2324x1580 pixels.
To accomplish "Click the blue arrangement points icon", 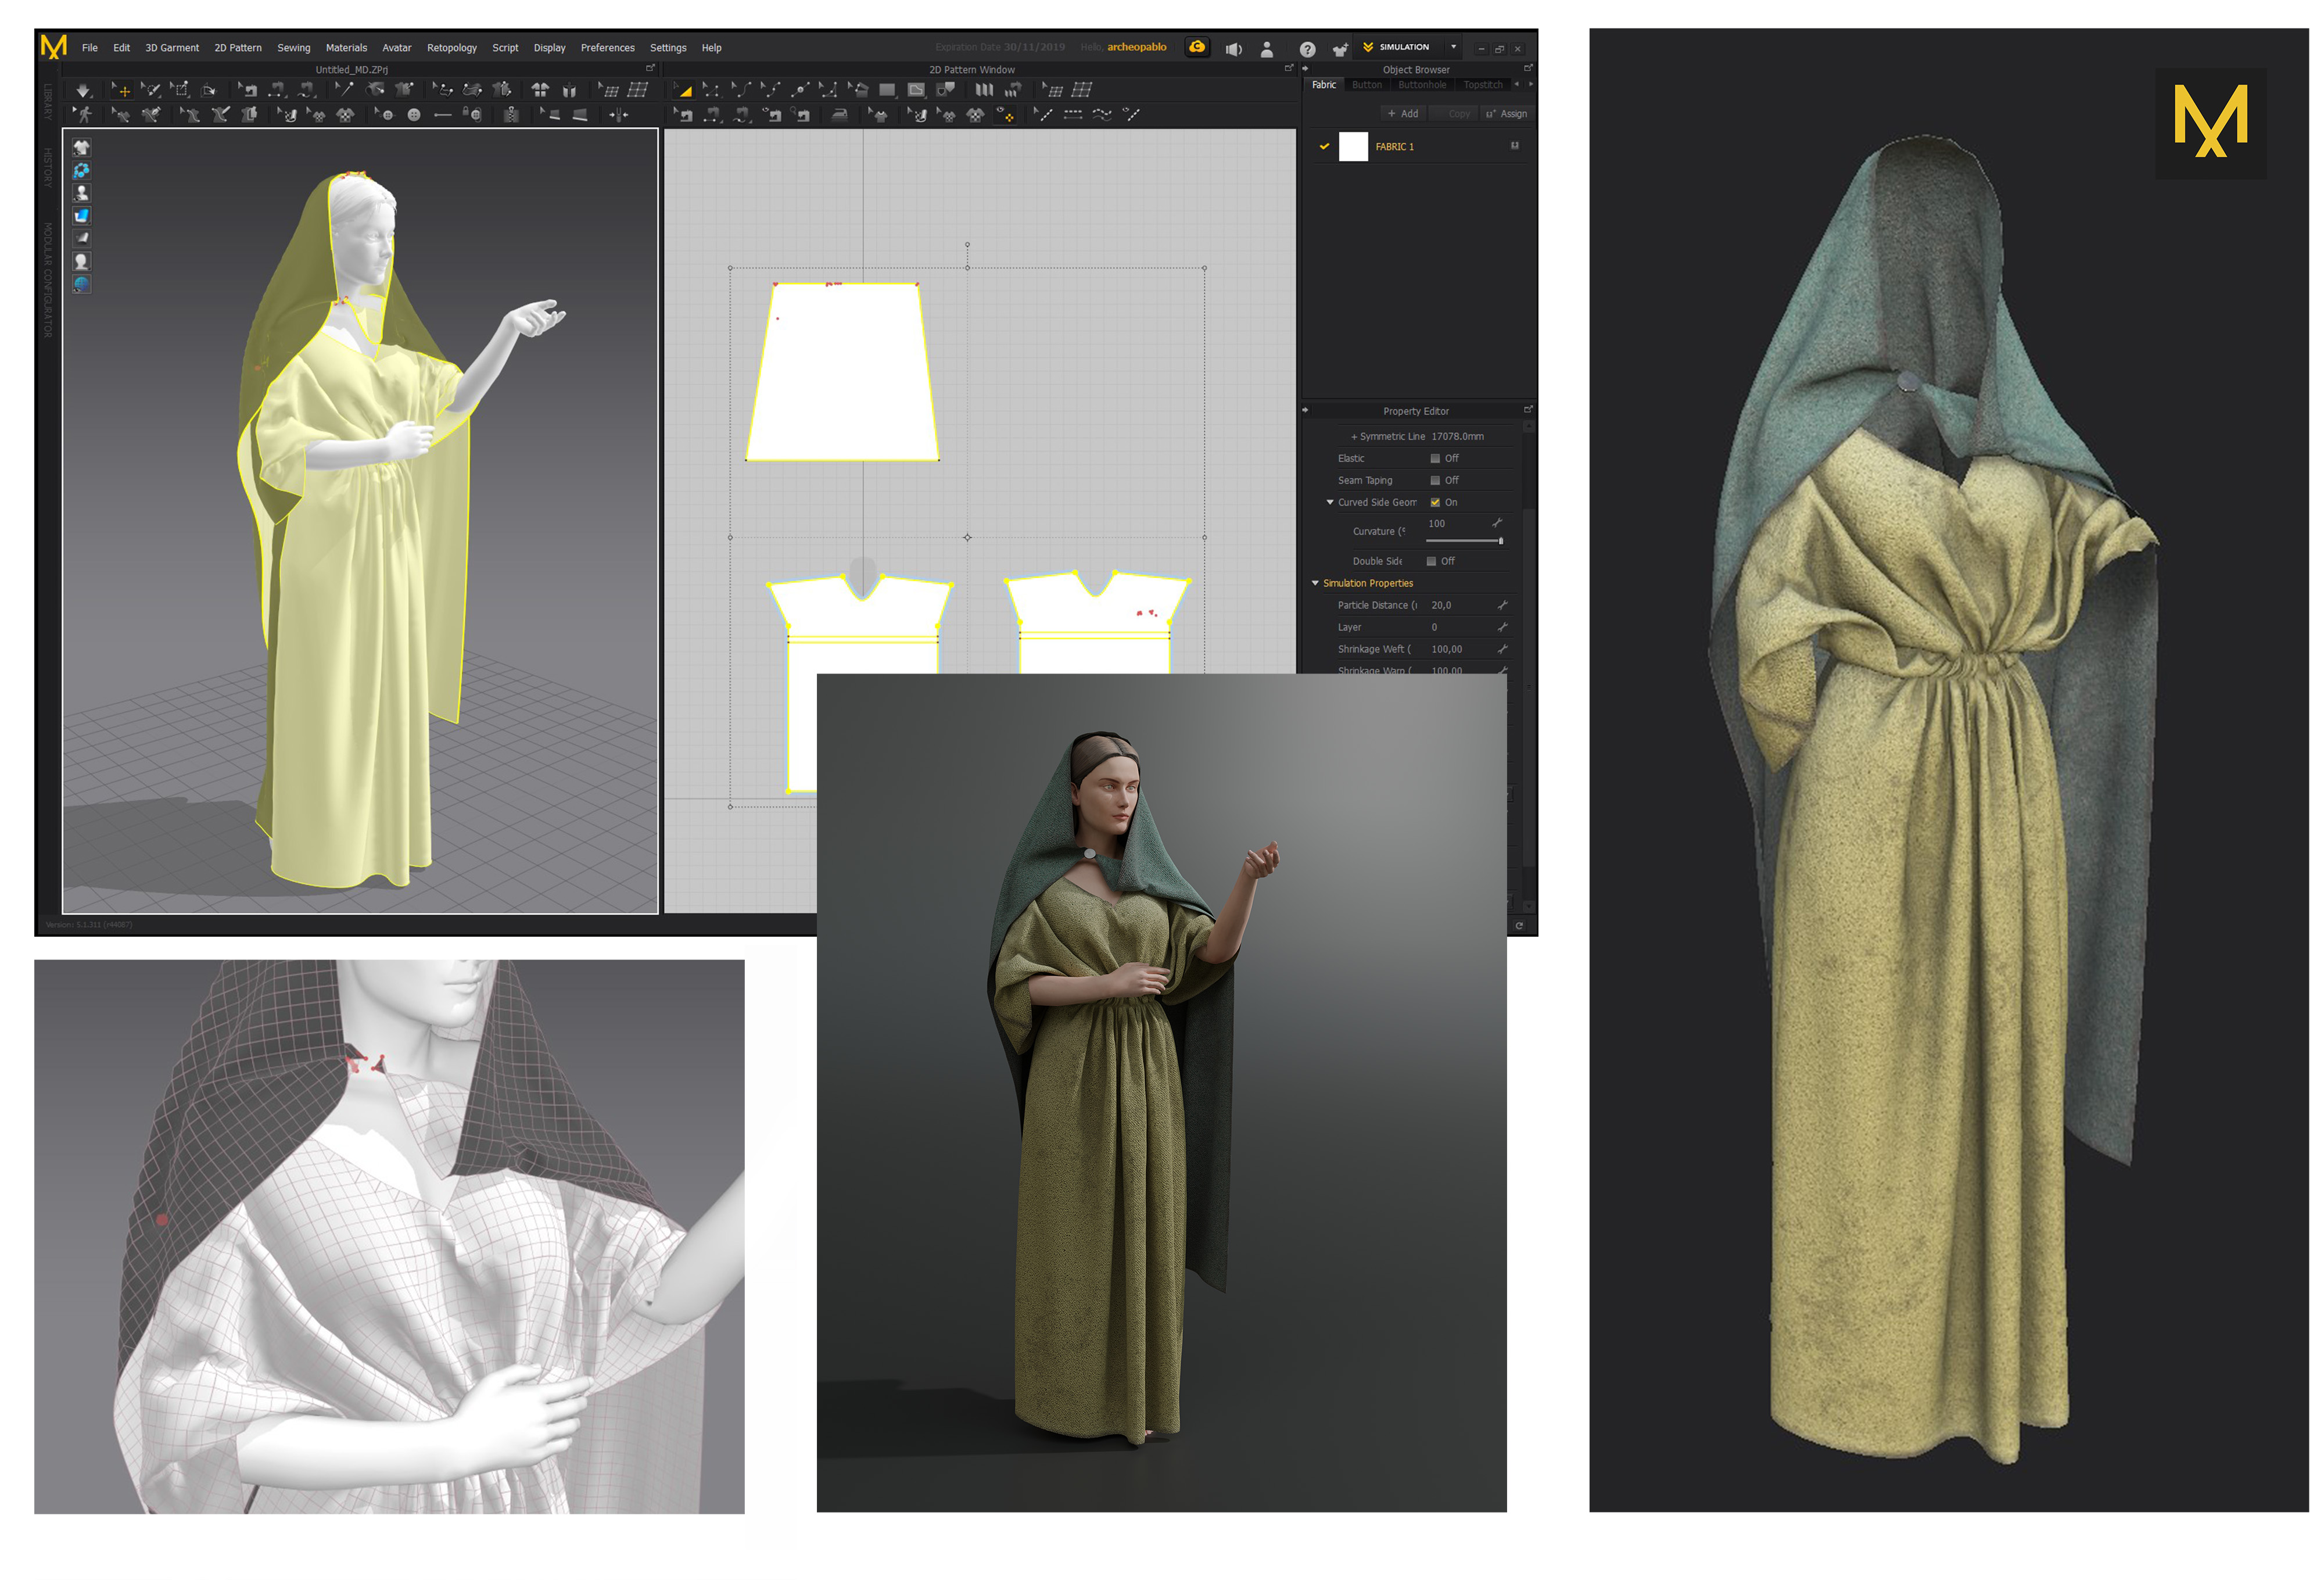I will click(x=82, y=170).
